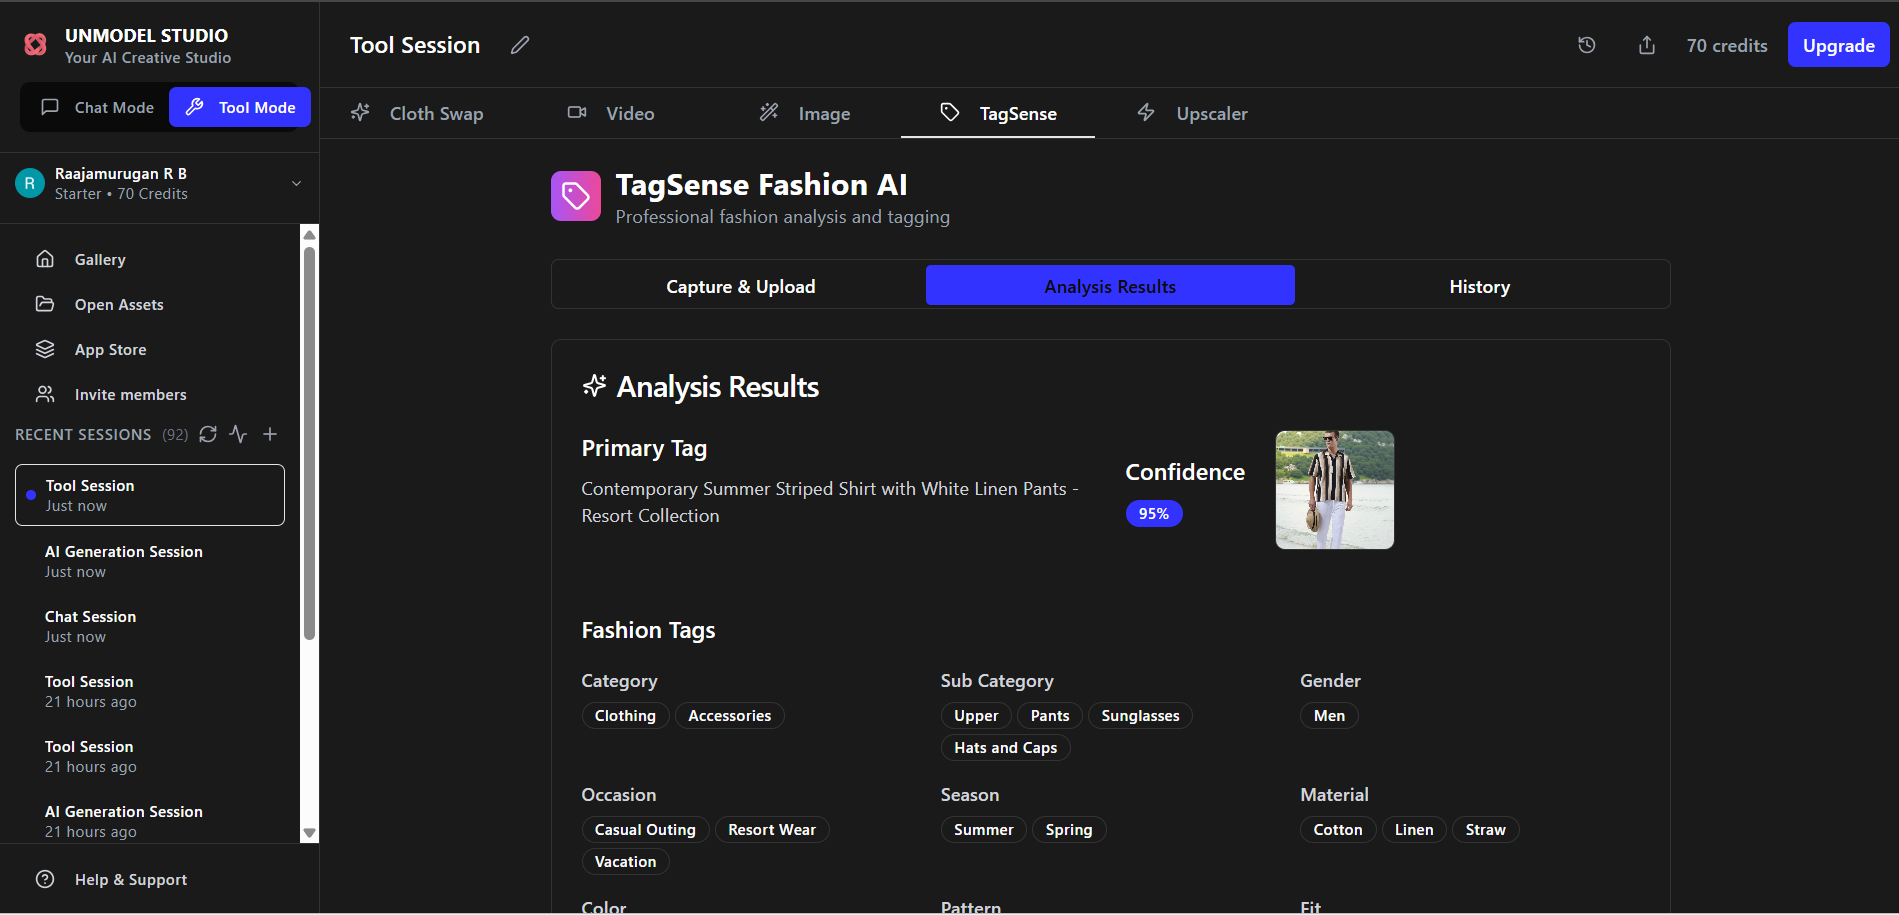The height and width of the screenshot is (915, 1899).
Task: Activate Tool Mode toggle
Action: [x=240, y=107]
